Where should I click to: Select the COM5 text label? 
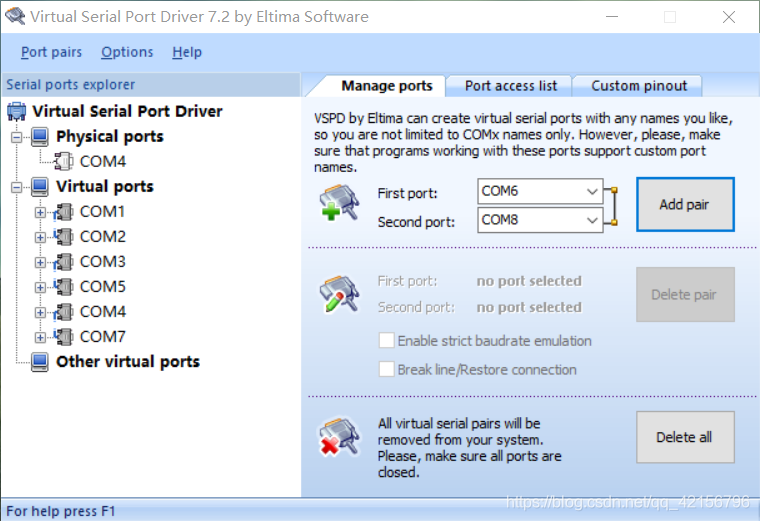[103, 287]
